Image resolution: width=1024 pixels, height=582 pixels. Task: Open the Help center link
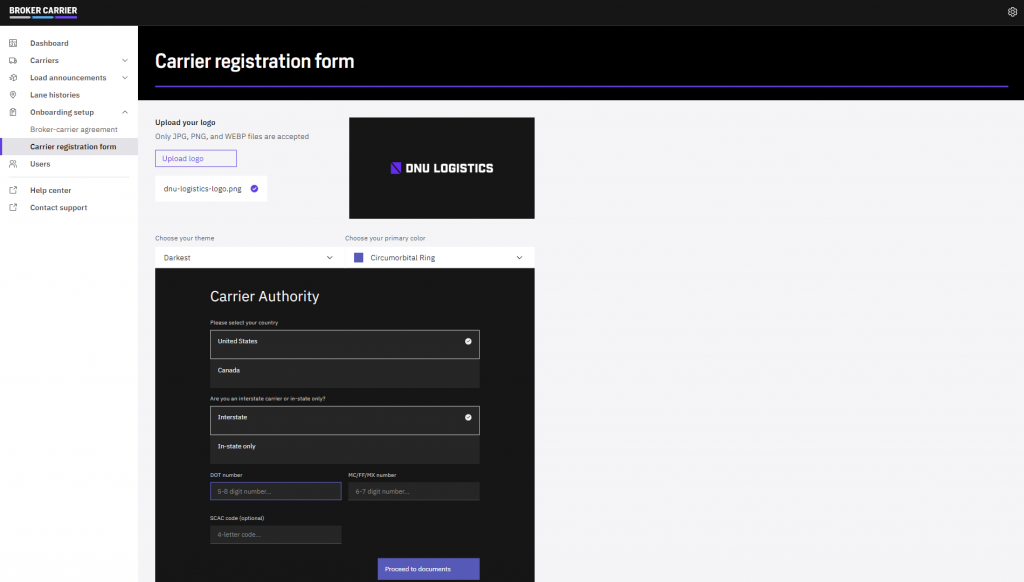click(50, 190)
